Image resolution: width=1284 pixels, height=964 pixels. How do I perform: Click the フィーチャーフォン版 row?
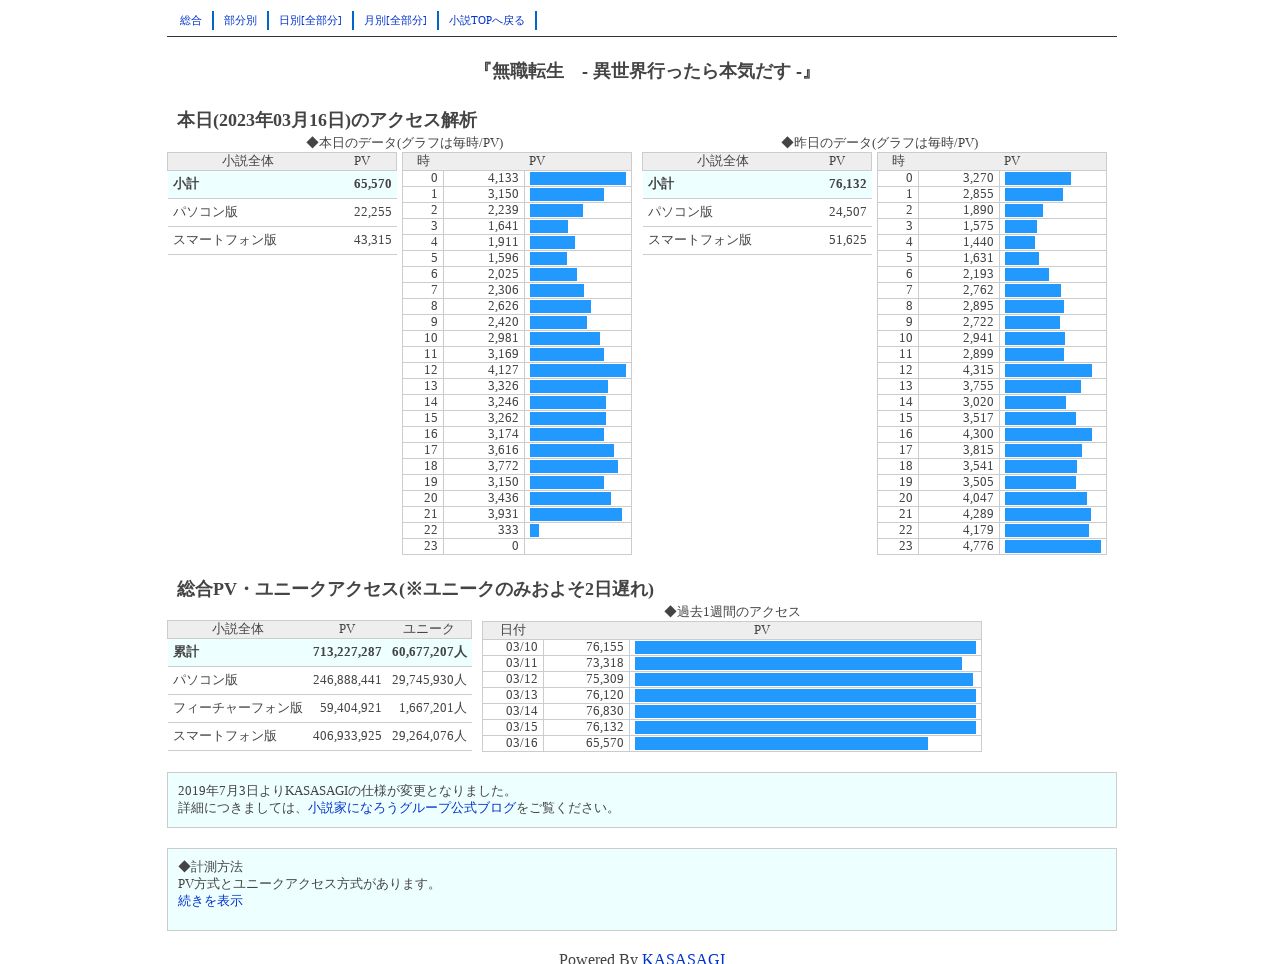[x=319, y=708]
